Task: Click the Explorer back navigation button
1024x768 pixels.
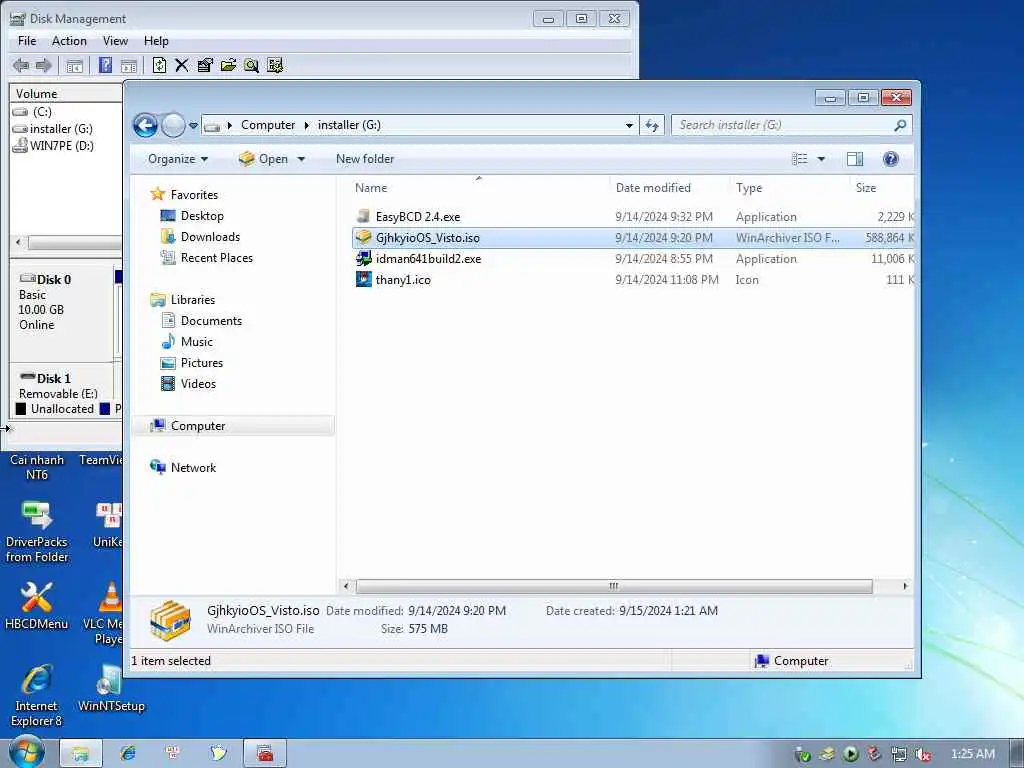Action: 145,125
